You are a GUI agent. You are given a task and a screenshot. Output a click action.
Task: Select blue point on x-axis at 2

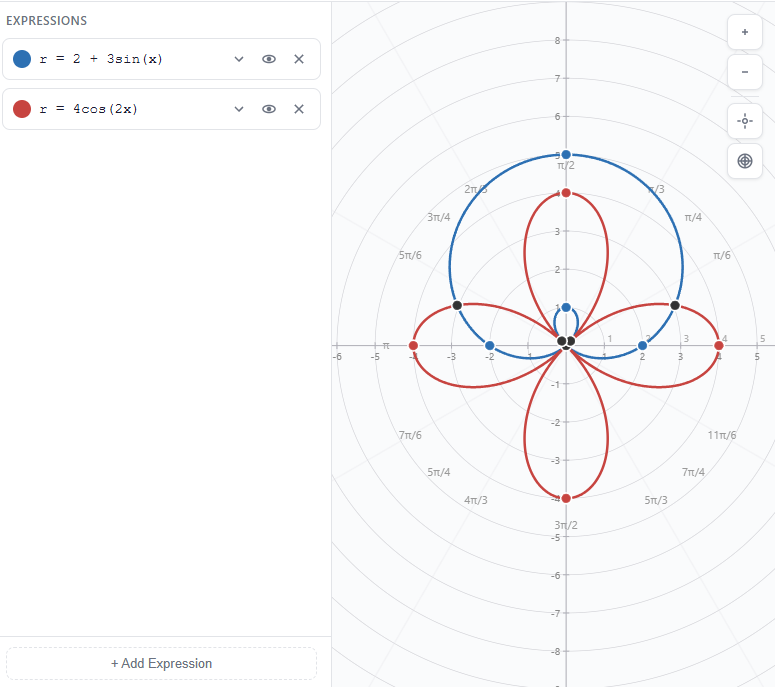click(642, 345)
